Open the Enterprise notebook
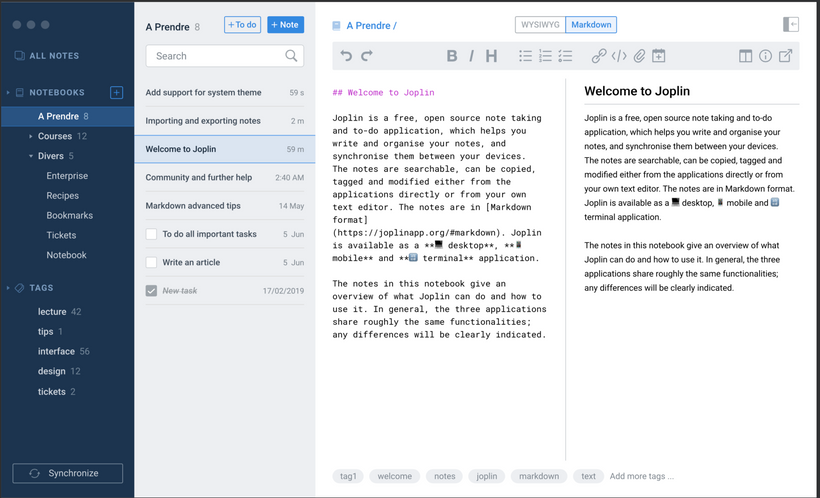Image resolution: width=820 pixels, height=498 pixels. 67,176
